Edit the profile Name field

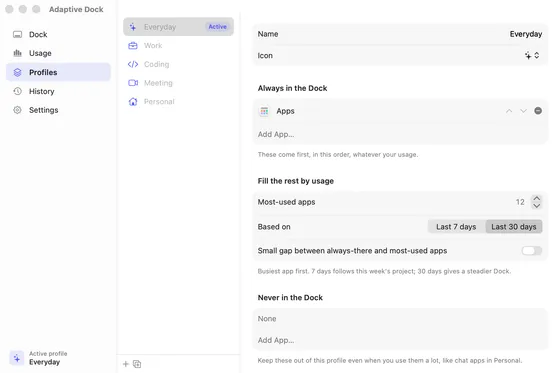[x=400, y=34]
